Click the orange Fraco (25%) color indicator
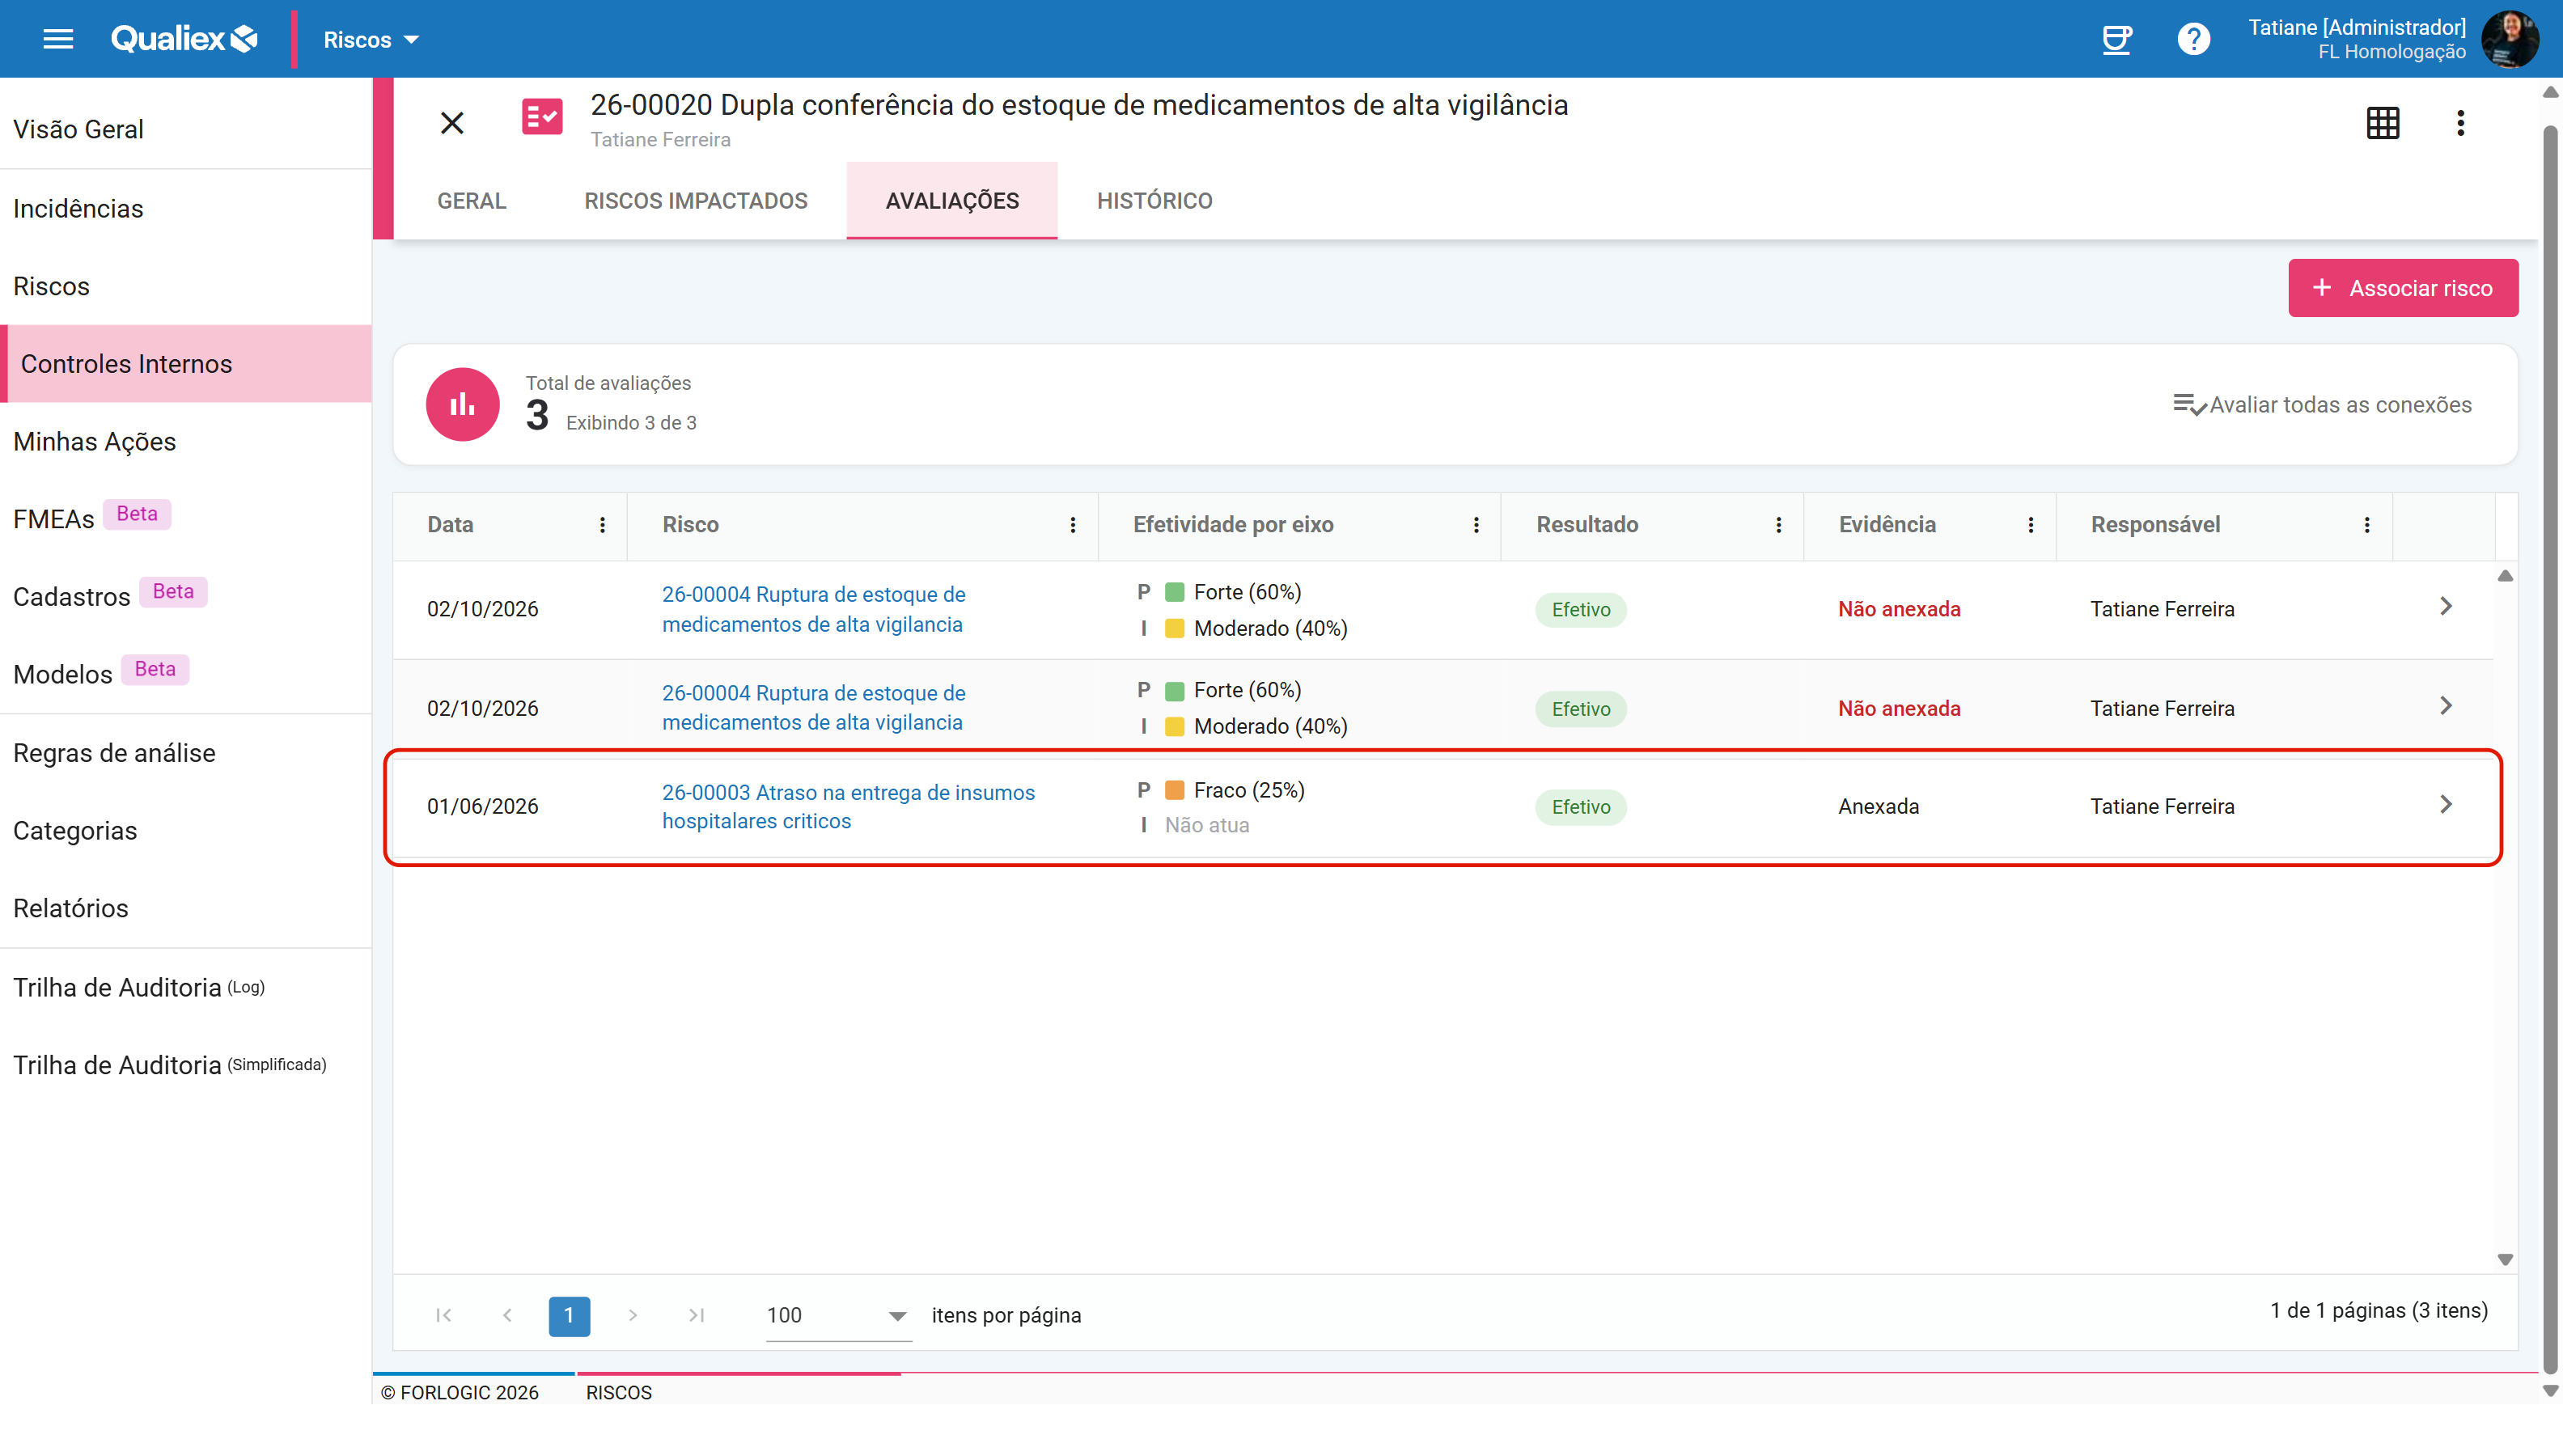The image size is (2563, 1456). [x=1175, y=790]
